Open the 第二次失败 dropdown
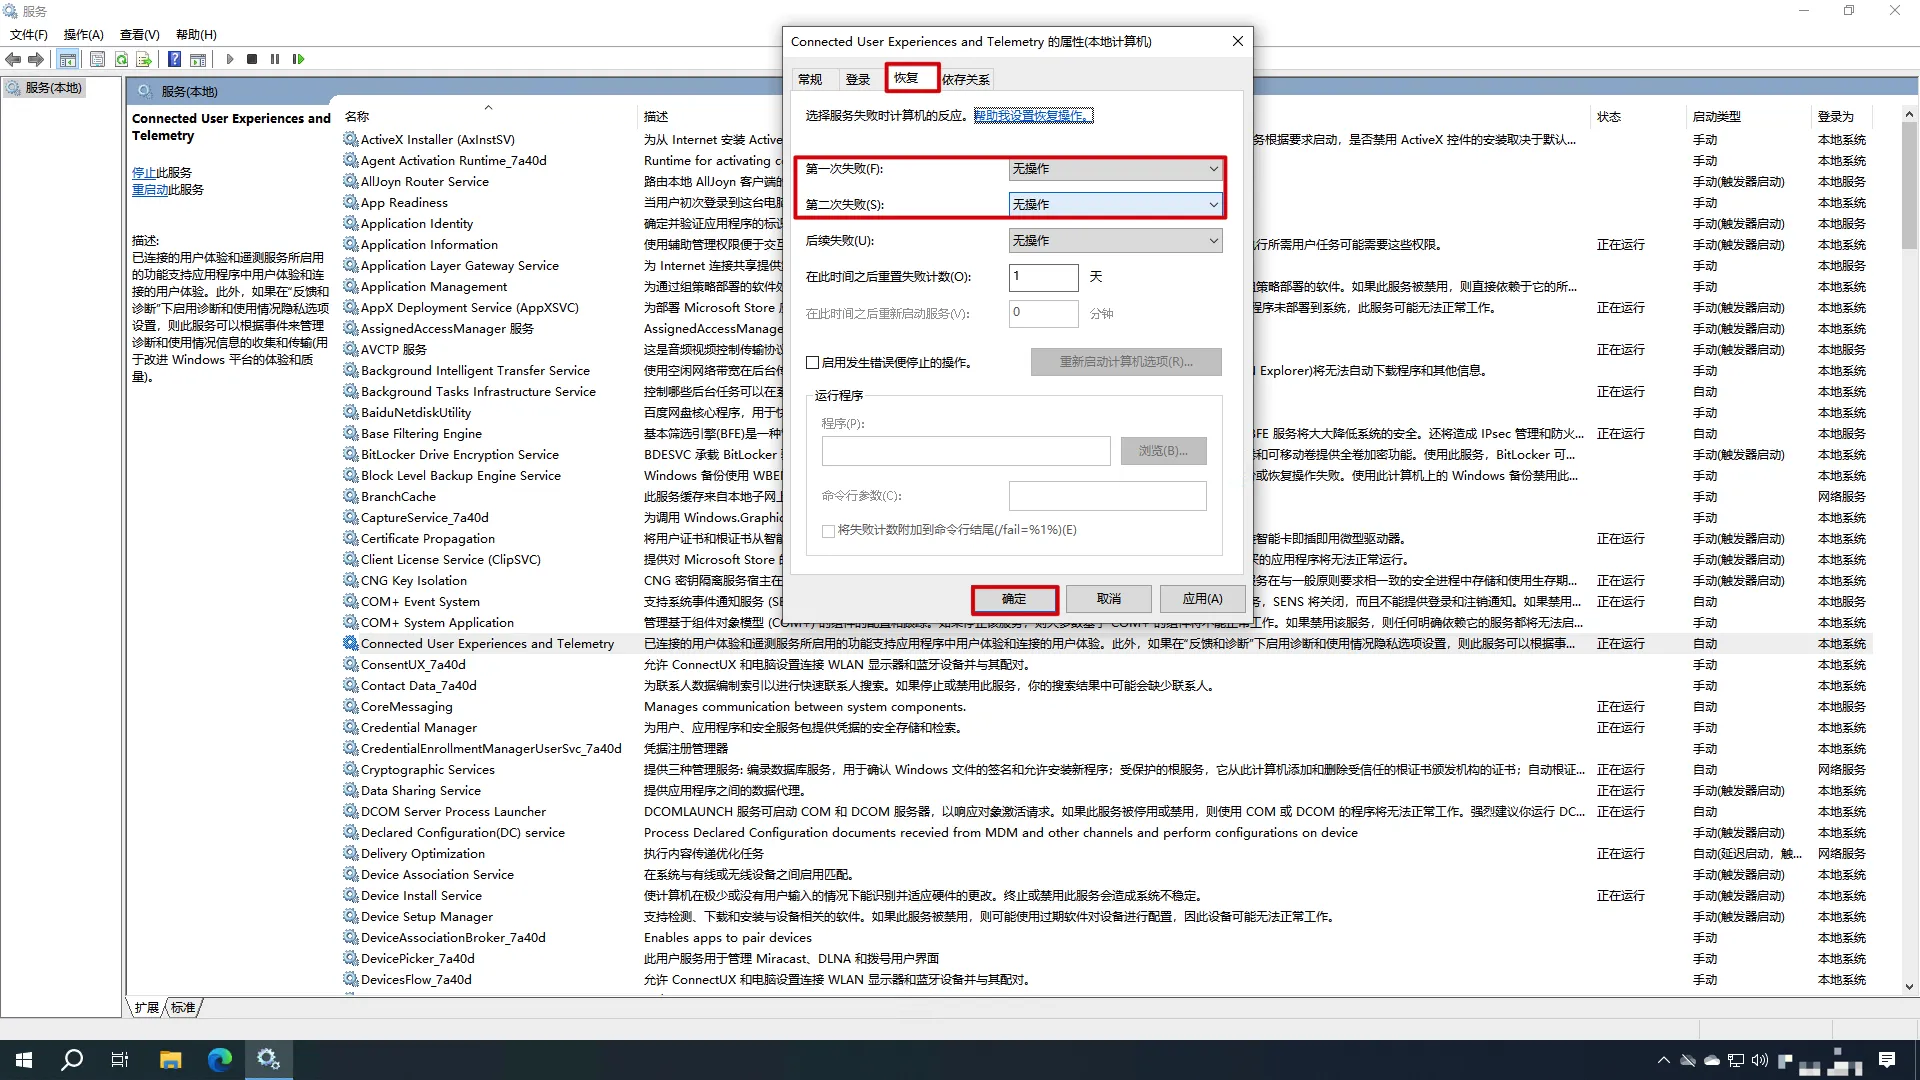1920x1080 pixels. click(x=1115, y=205)
